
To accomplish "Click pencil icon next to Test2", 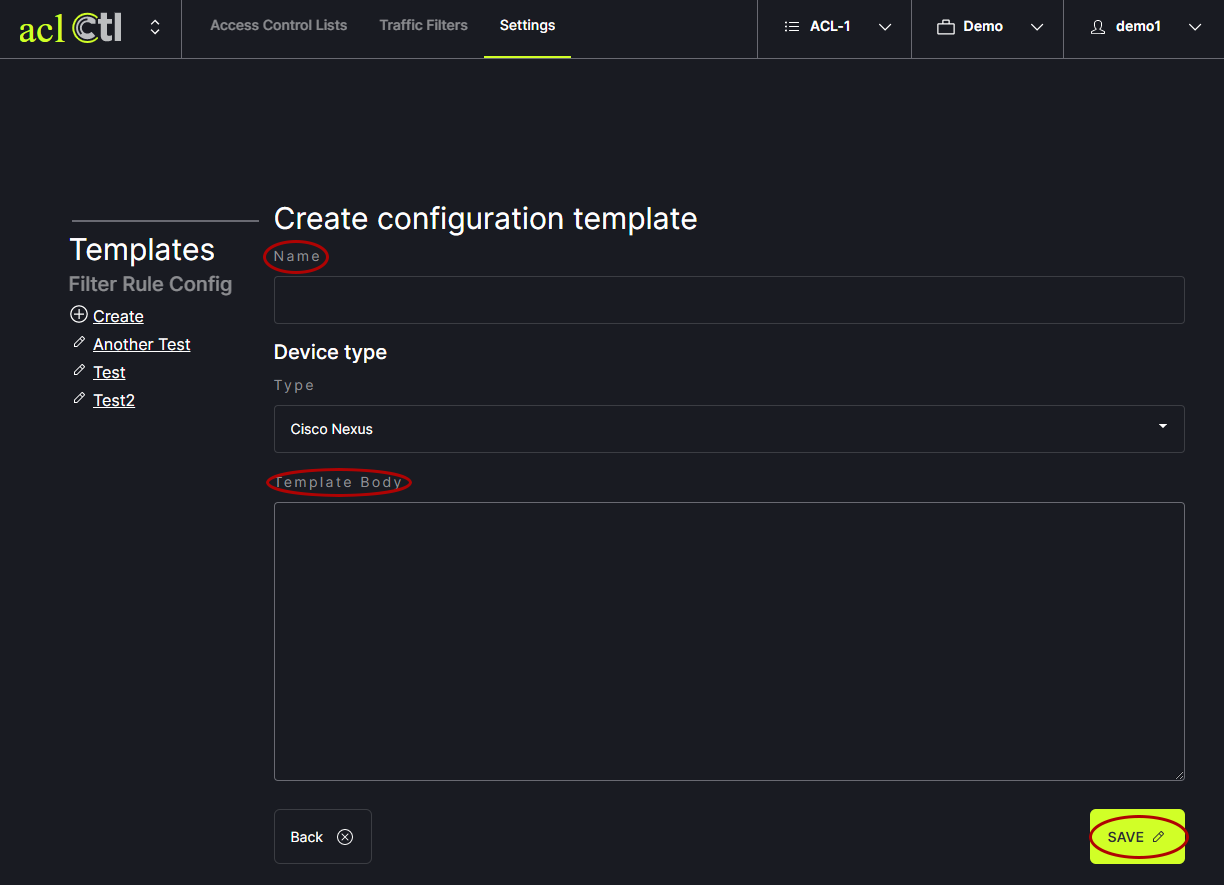I will (79, 399).
